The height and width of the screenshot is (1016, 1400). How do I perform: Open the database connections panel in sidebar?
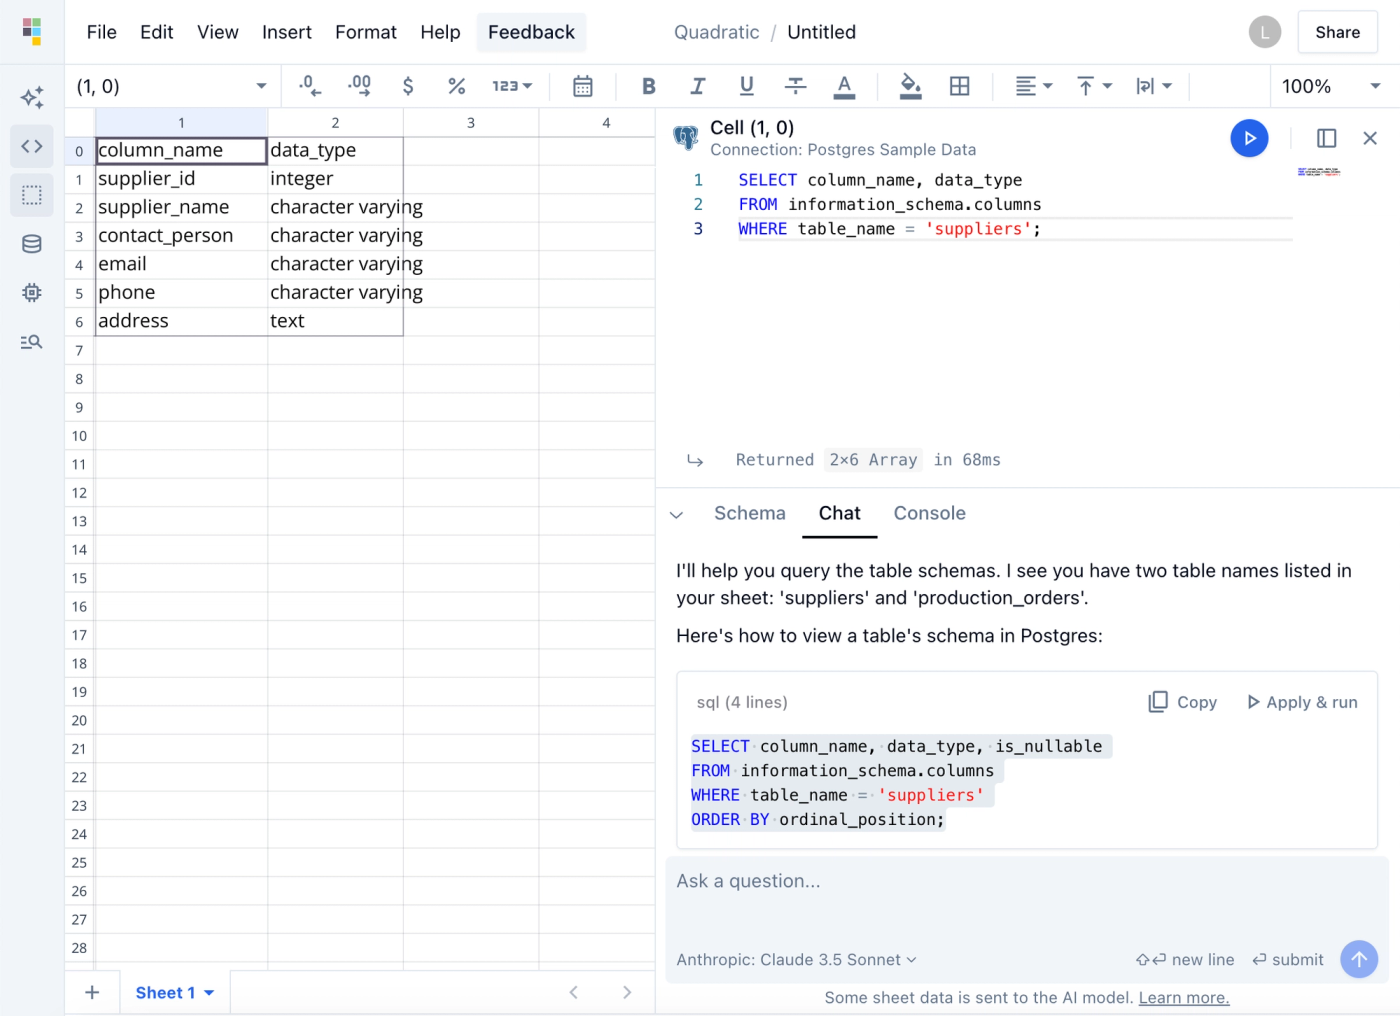coord(32,243)
